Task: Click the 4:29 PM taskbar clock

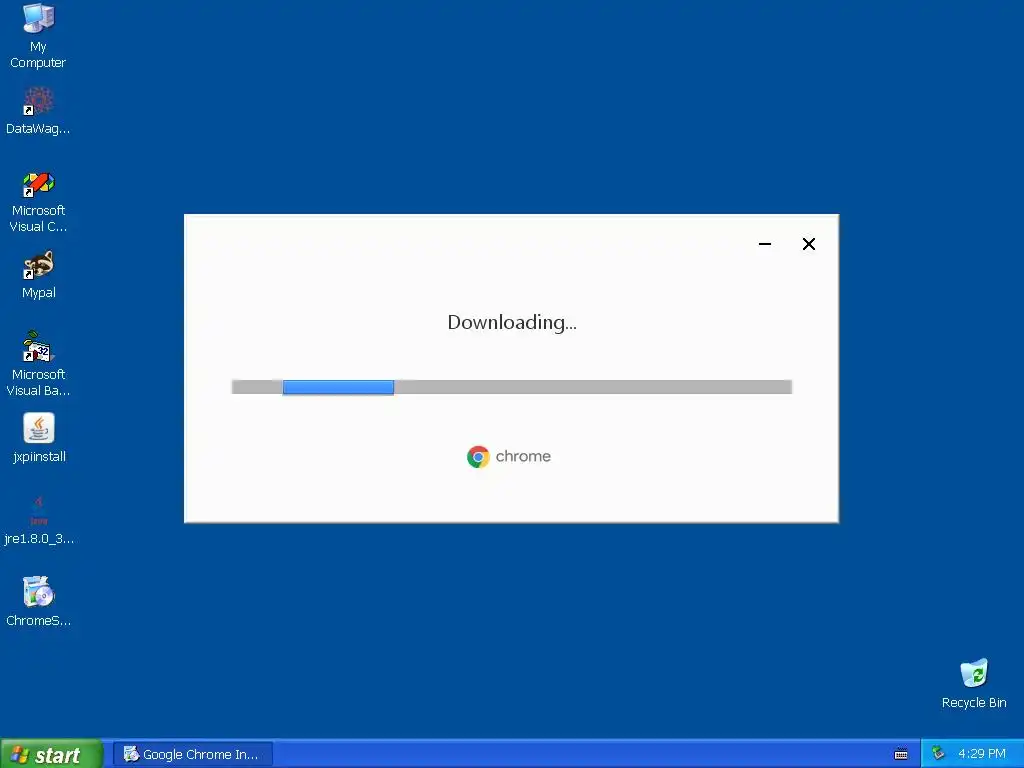Action: pos(982,754)
